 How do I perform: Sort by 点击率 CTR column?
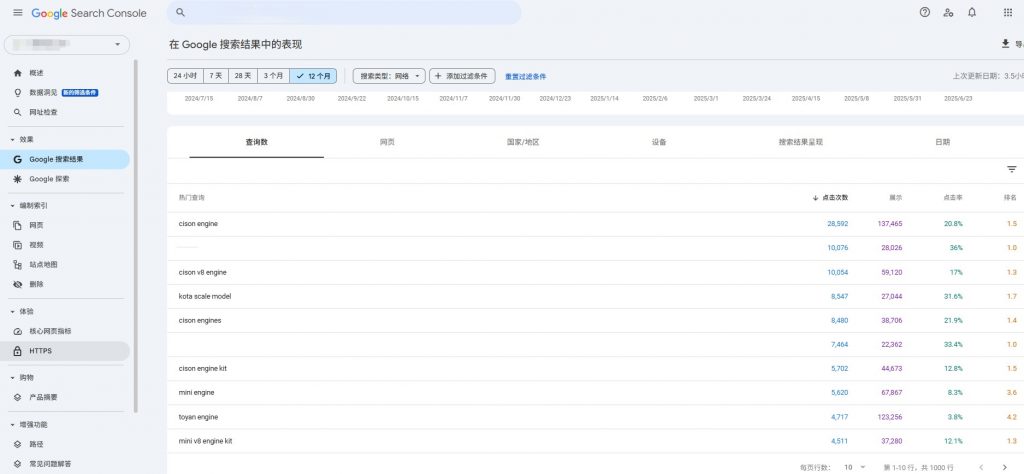tap(952, 197)
